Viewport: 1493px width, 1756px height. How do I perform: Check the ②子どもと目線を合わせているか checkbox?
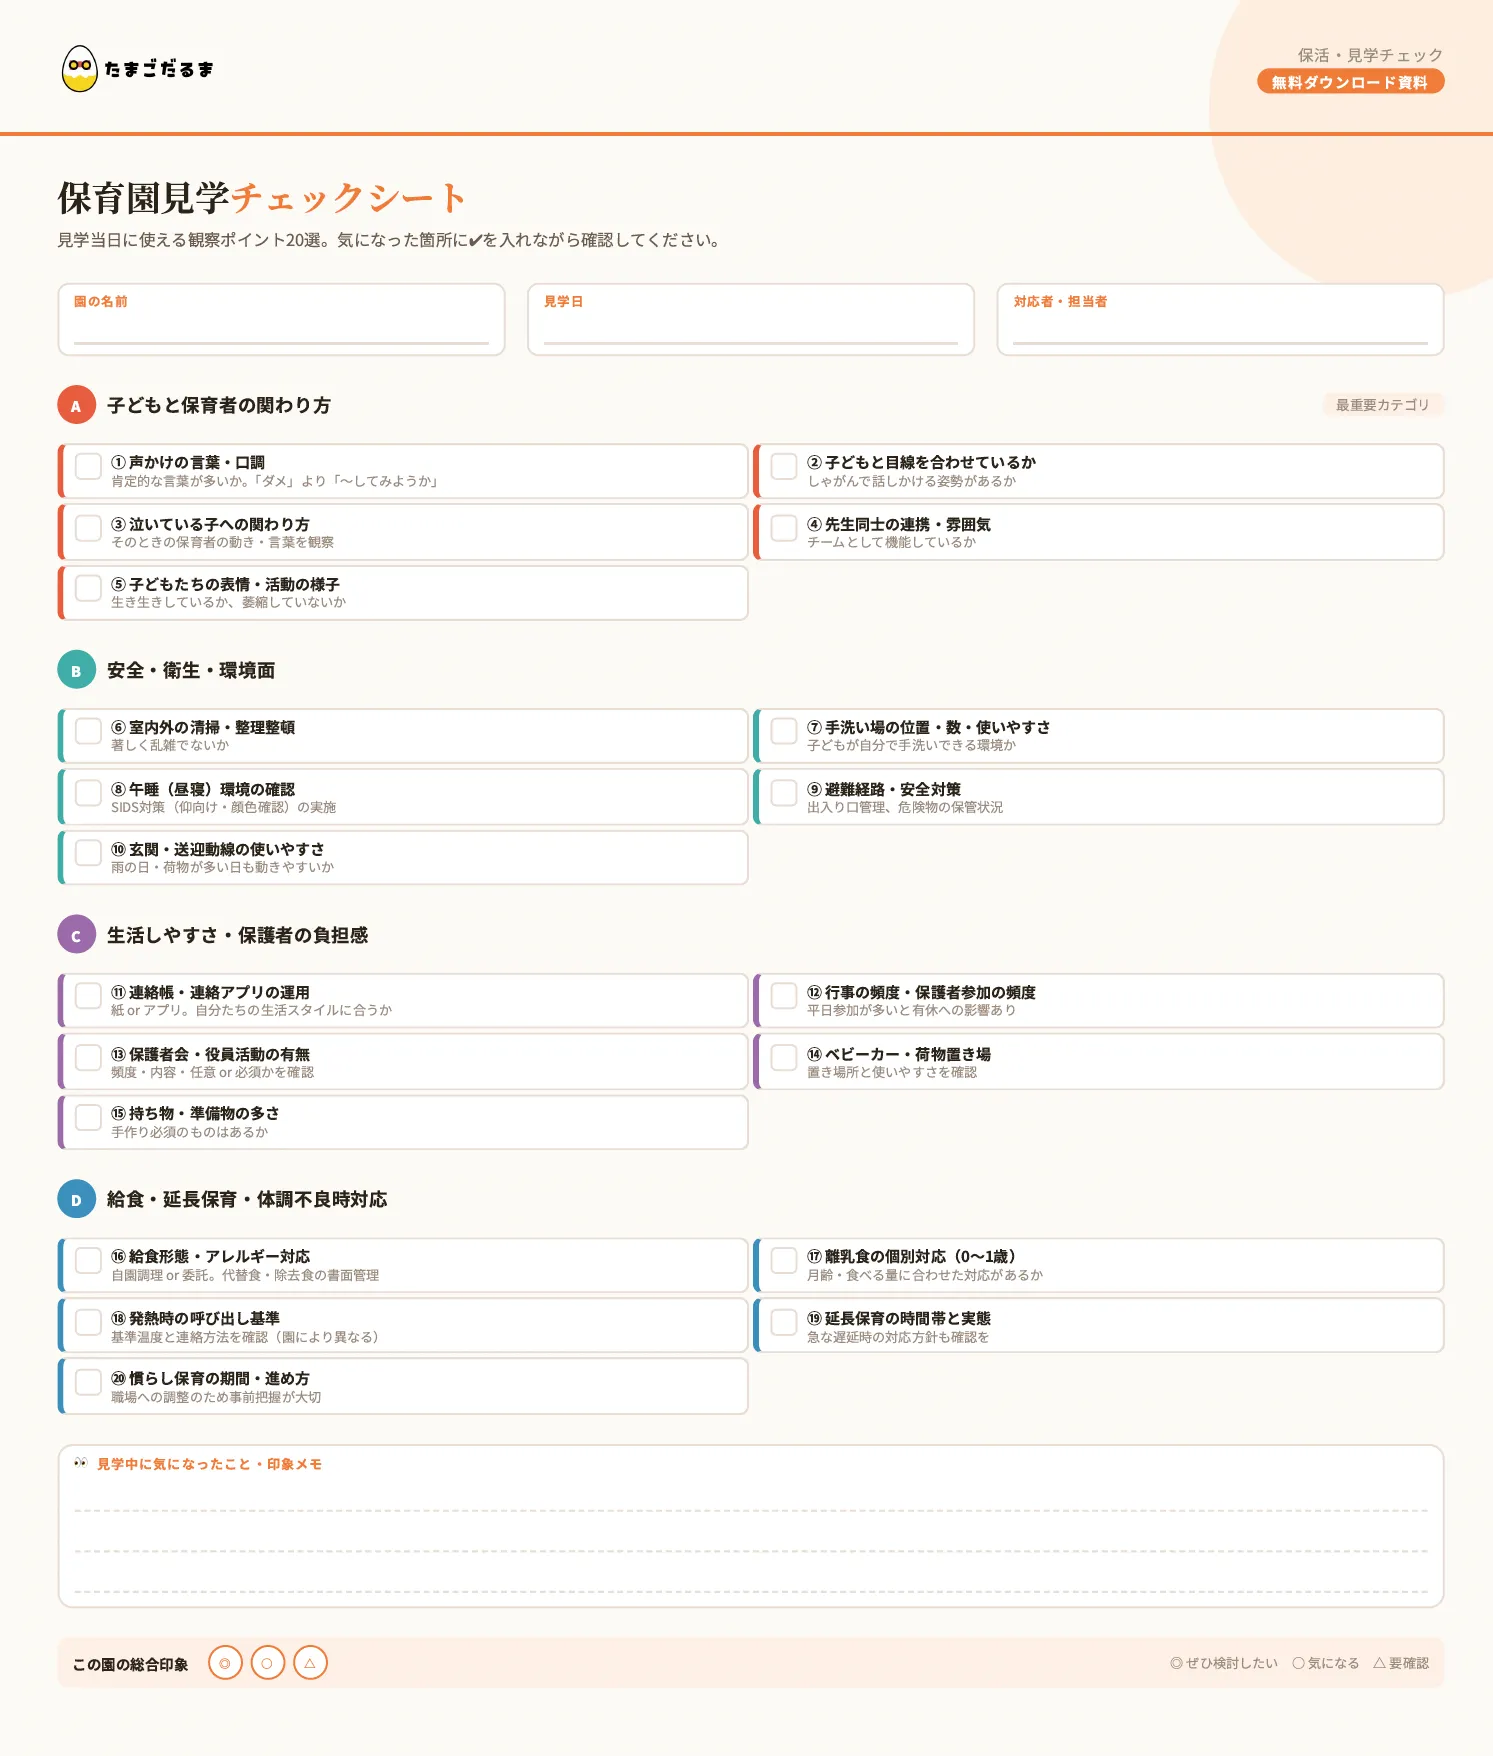click(784, 466)
